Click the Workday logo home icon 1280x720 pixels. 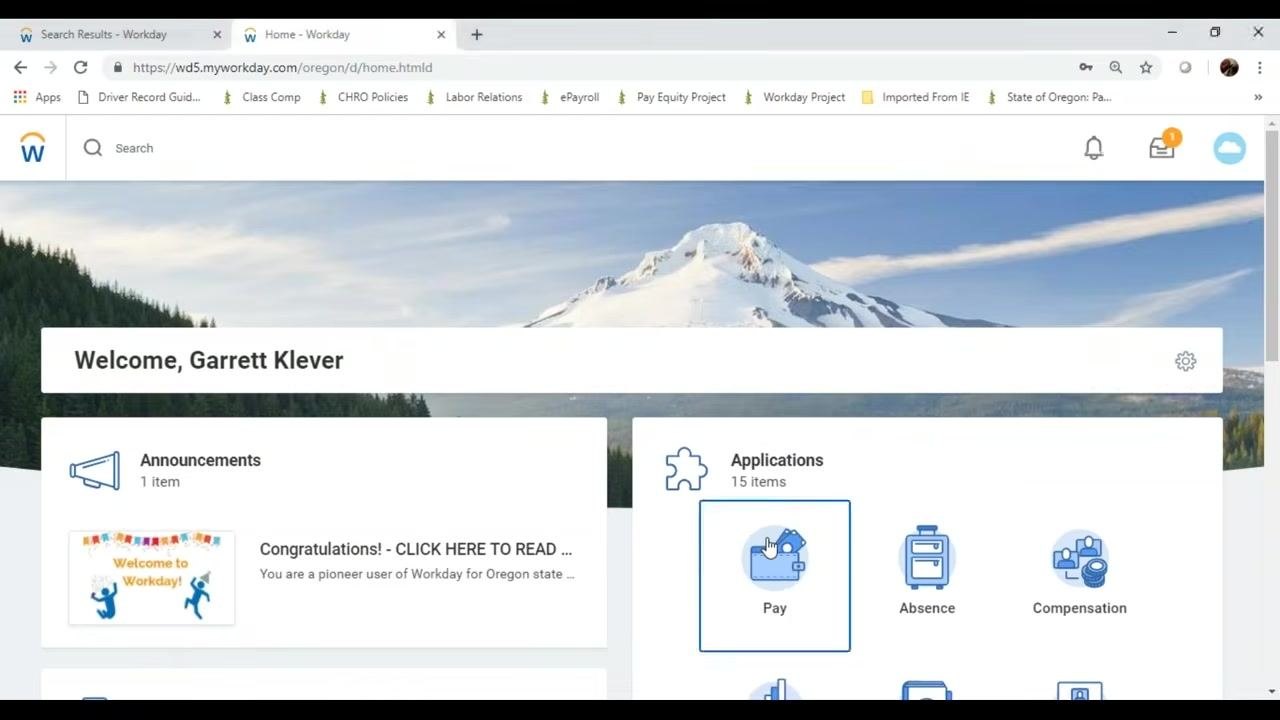pos(33,148)
